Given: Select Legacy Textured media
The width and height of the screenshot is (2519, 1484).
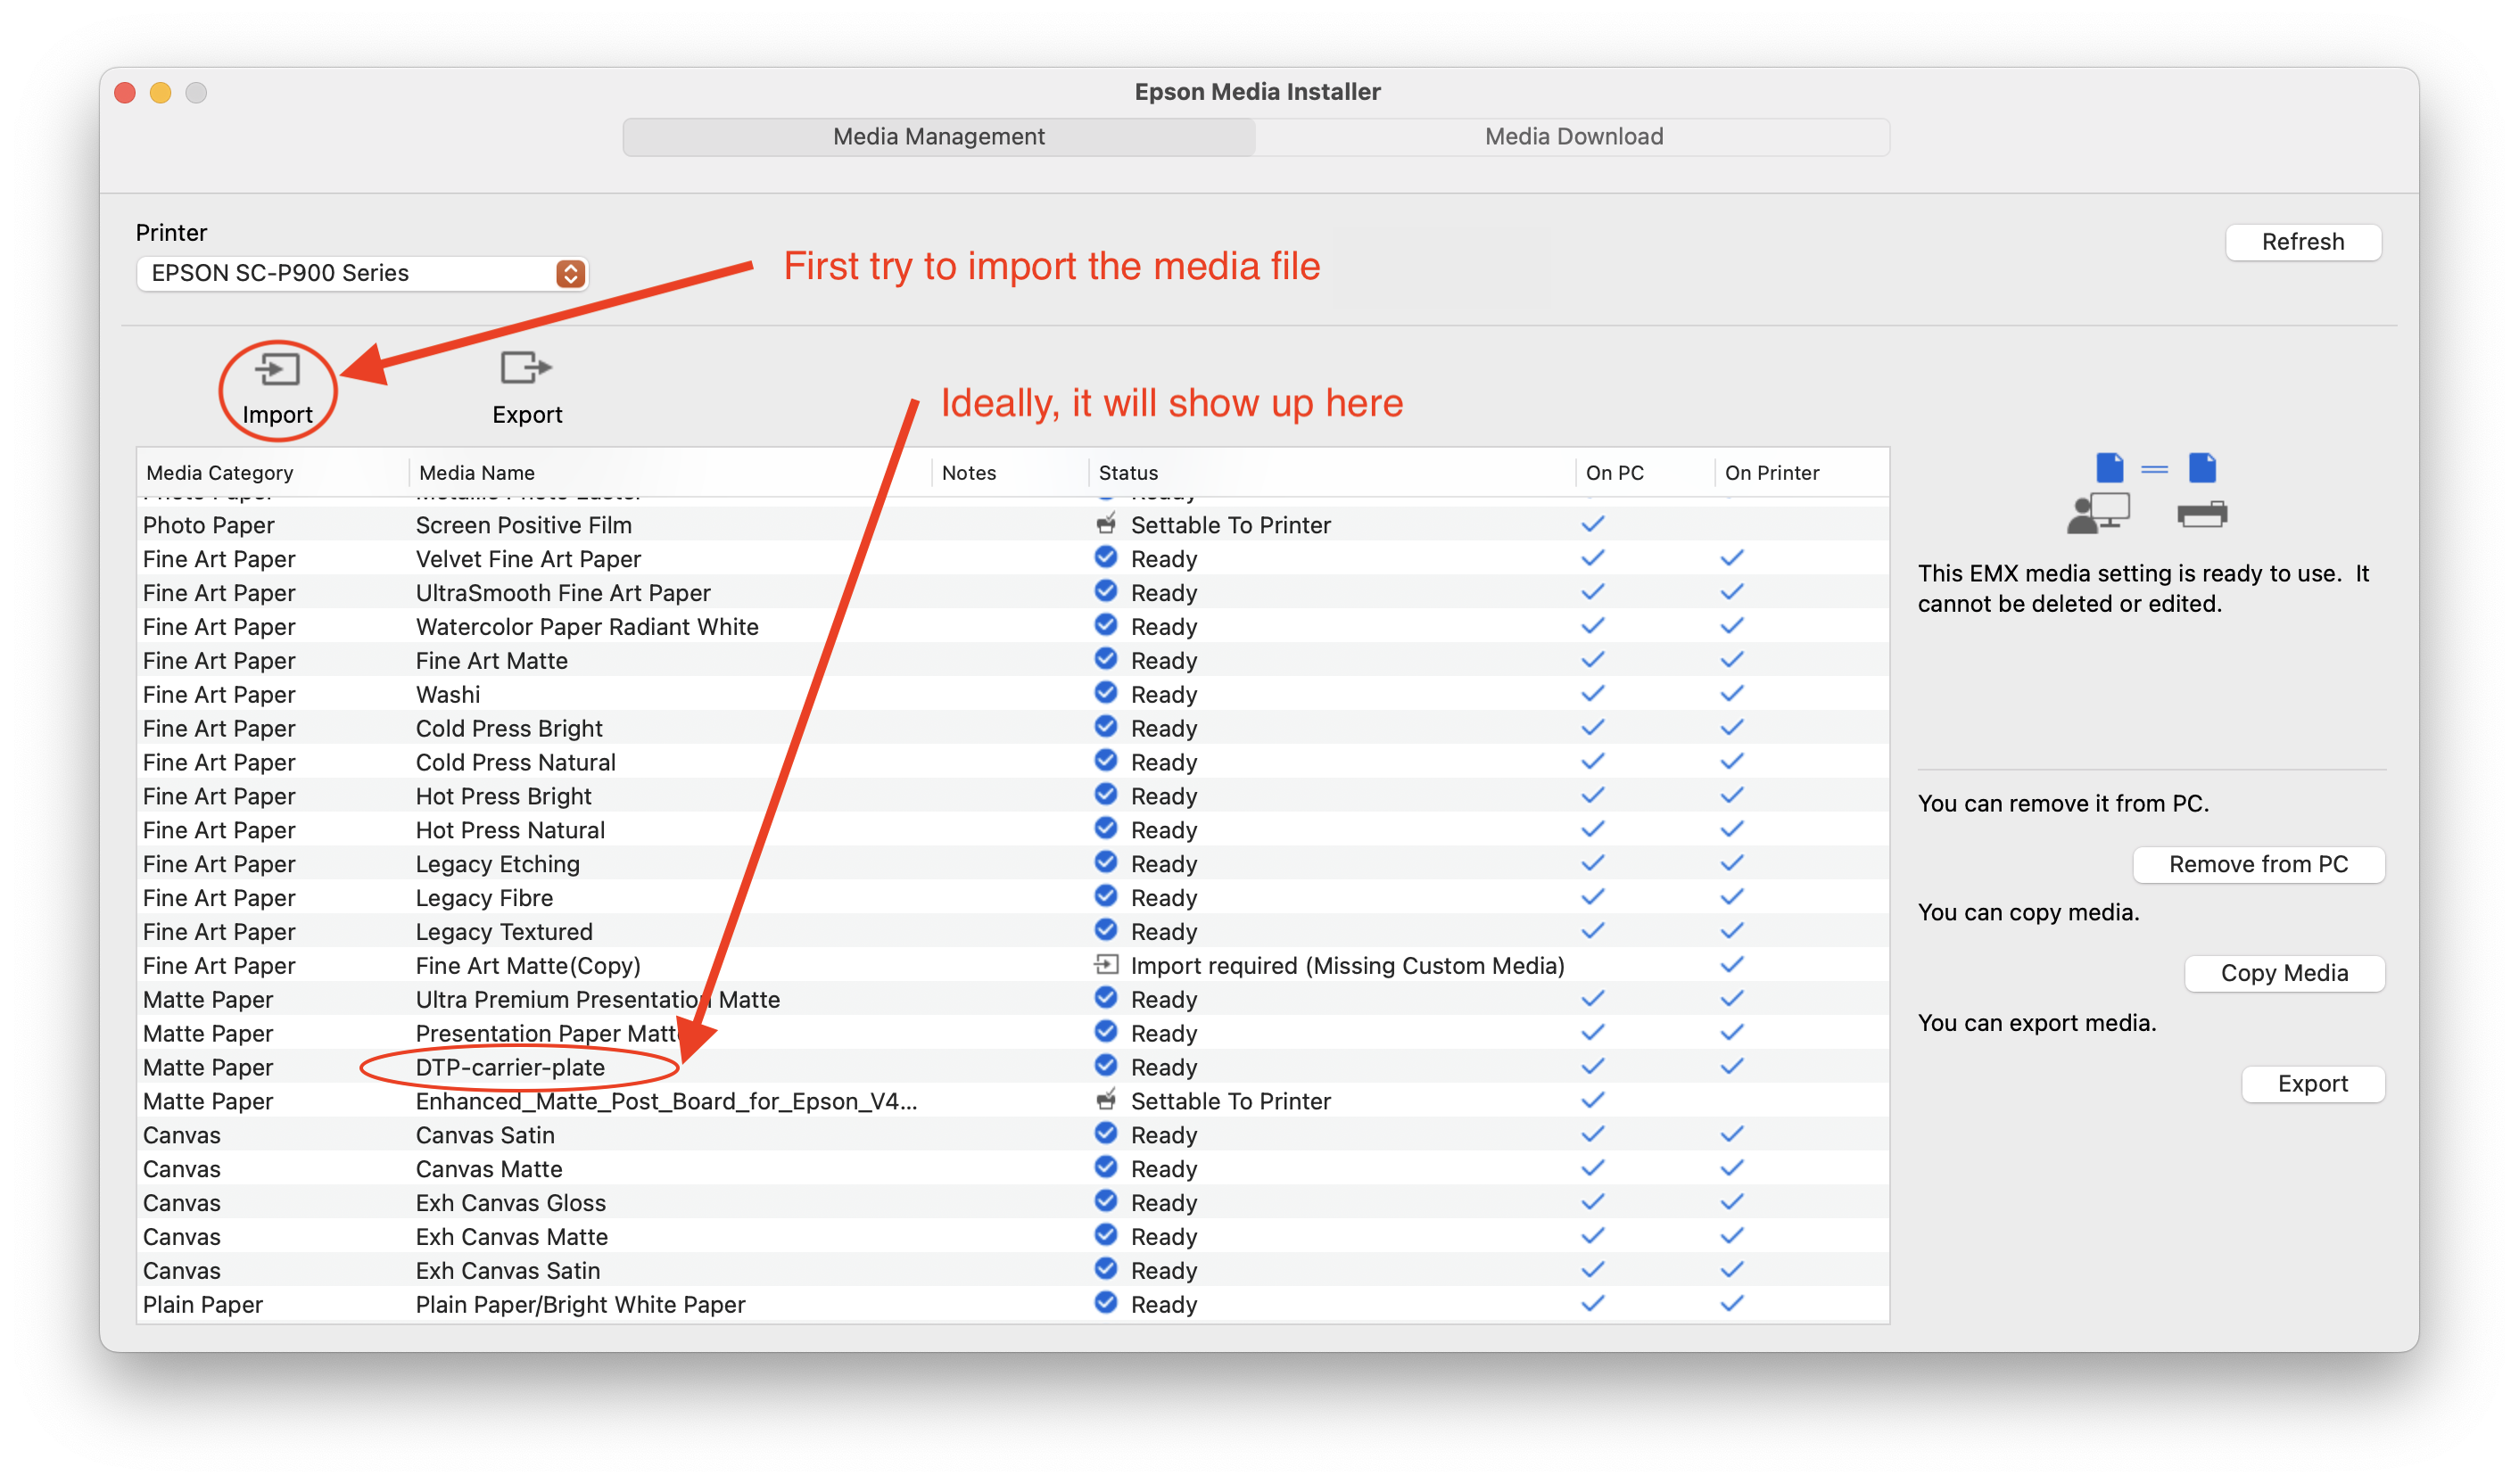Looking at the screenshot, I should pos(1012,932).
